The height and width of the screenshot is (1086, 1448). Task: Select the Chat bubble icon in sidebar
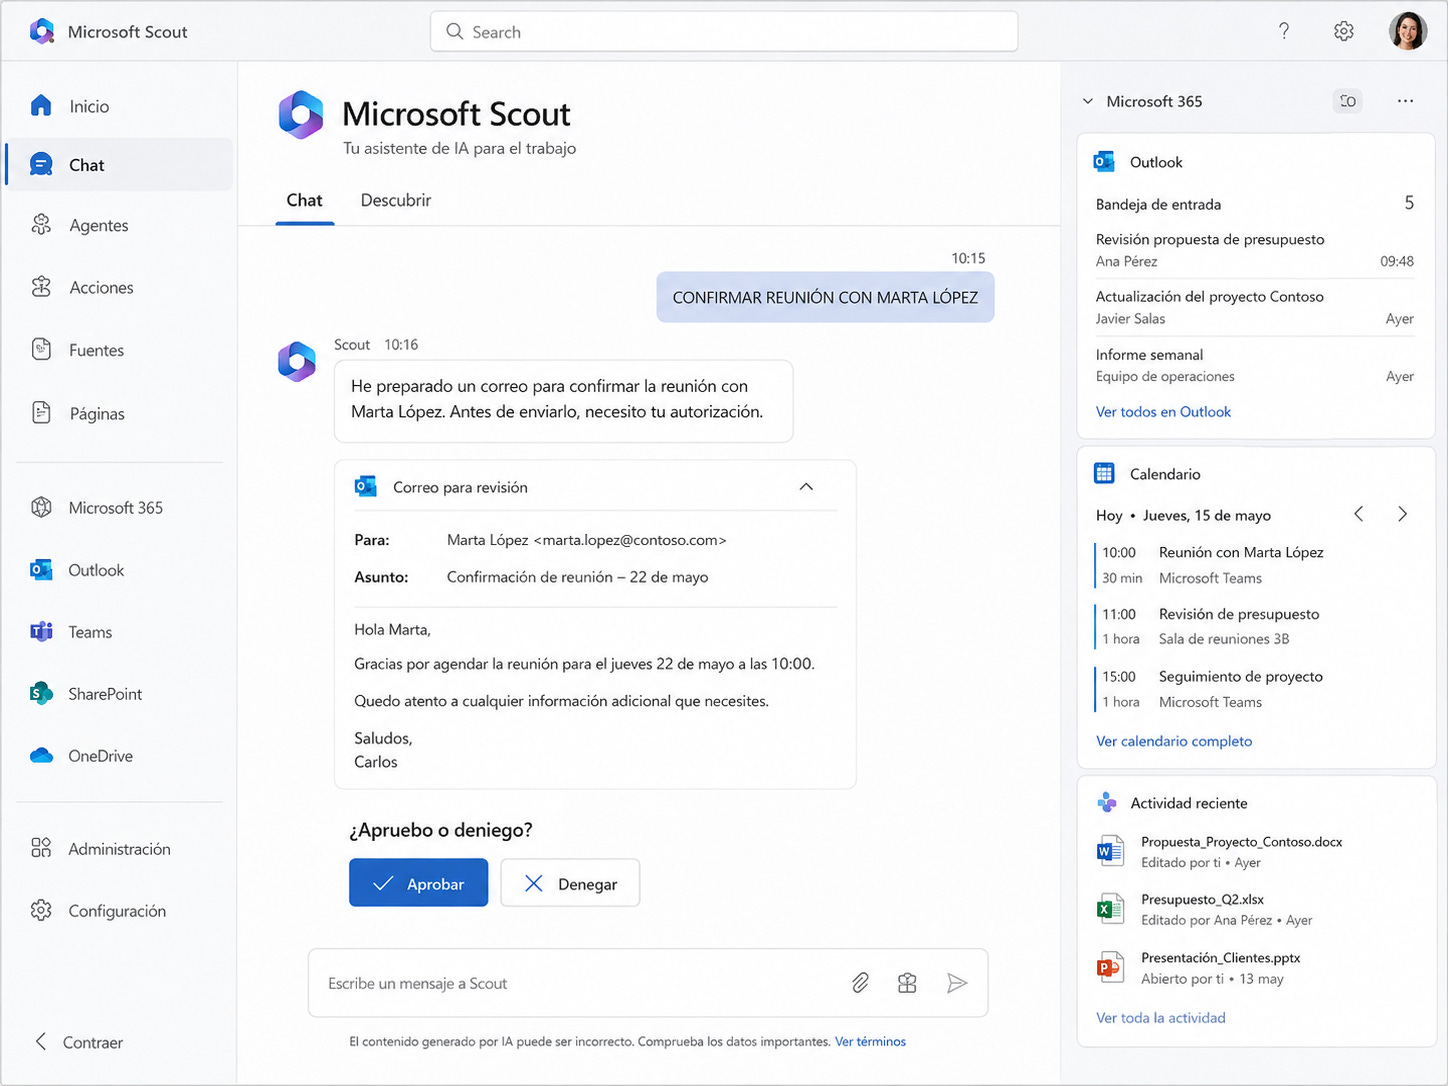[x=41, y=165]
